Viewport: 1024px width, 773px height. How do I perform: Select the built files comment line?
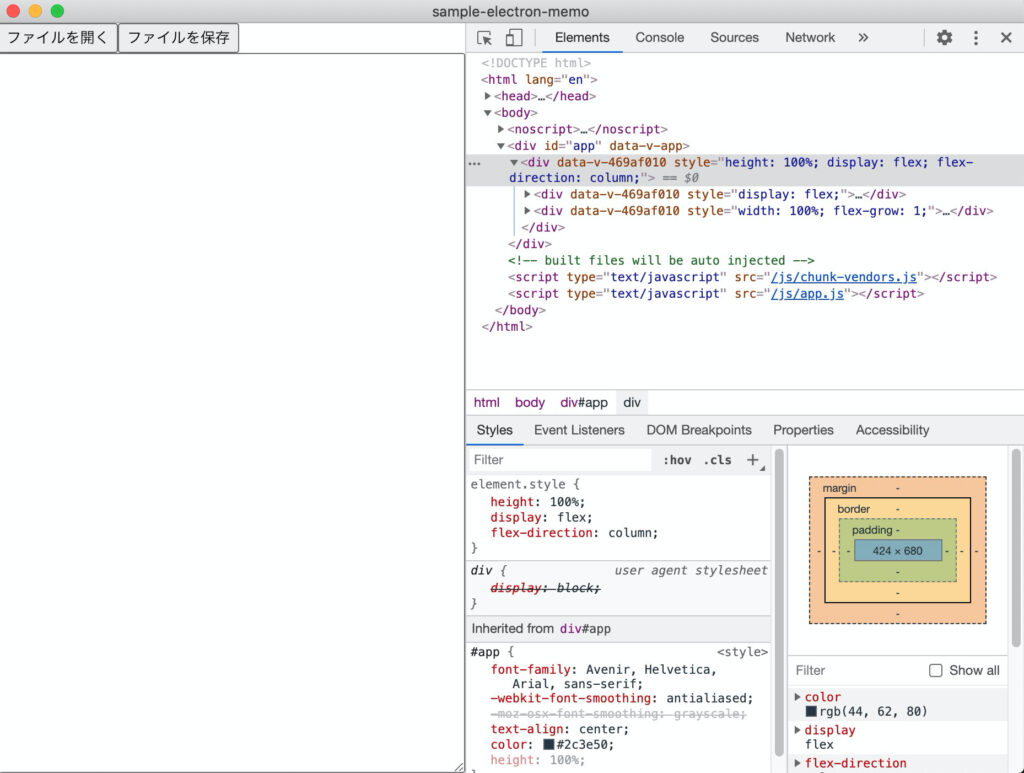[661, 260]
